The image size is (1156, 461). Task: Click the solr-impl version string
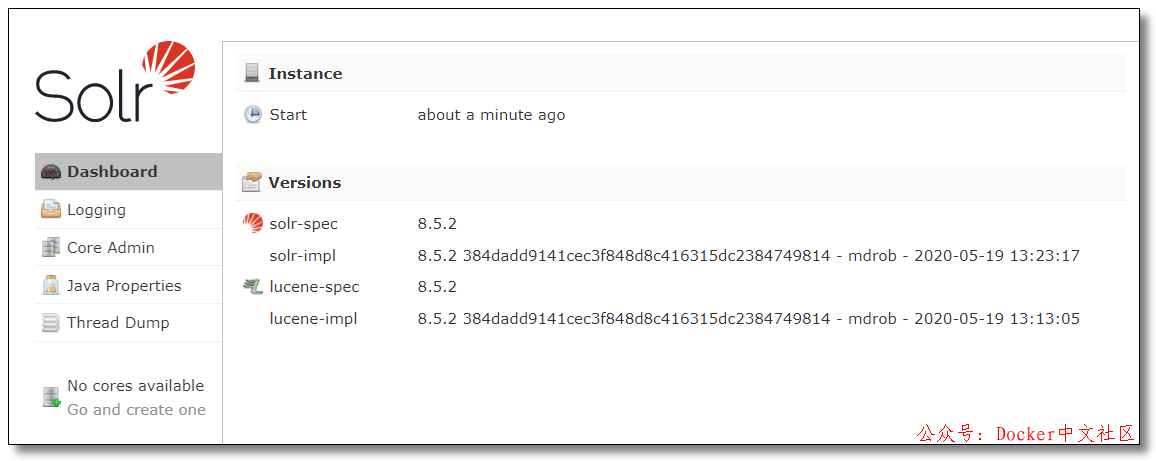tap(748, 256)
